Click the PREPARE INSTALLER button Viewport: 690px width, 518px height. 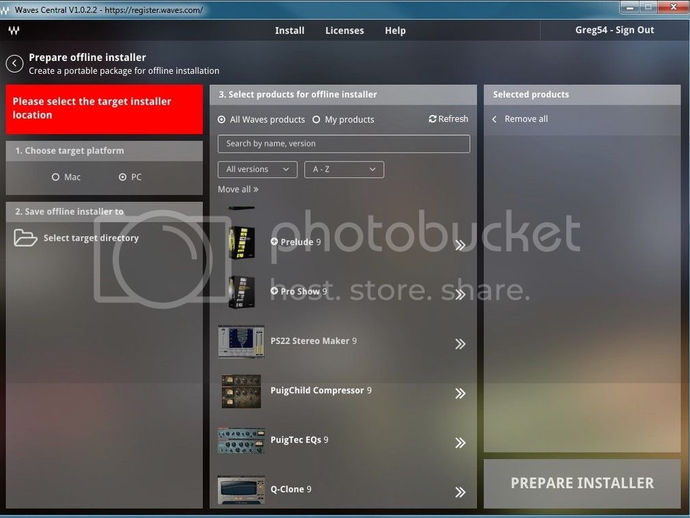[582, 483]
